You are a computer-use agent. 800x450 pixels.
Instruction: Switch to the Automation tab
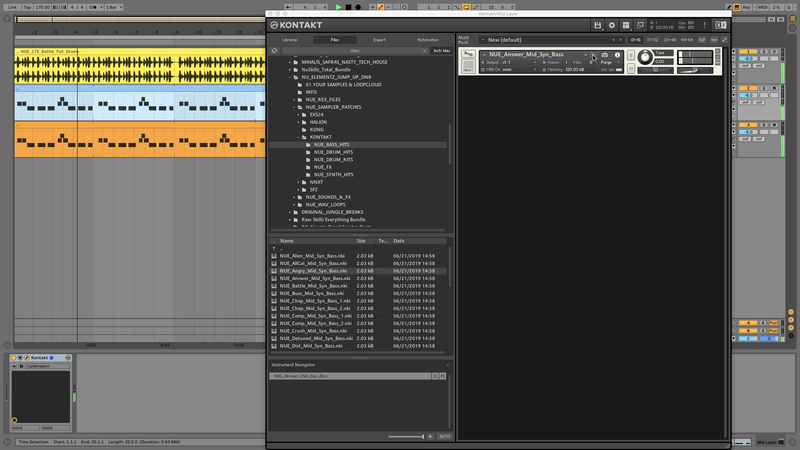428,40
